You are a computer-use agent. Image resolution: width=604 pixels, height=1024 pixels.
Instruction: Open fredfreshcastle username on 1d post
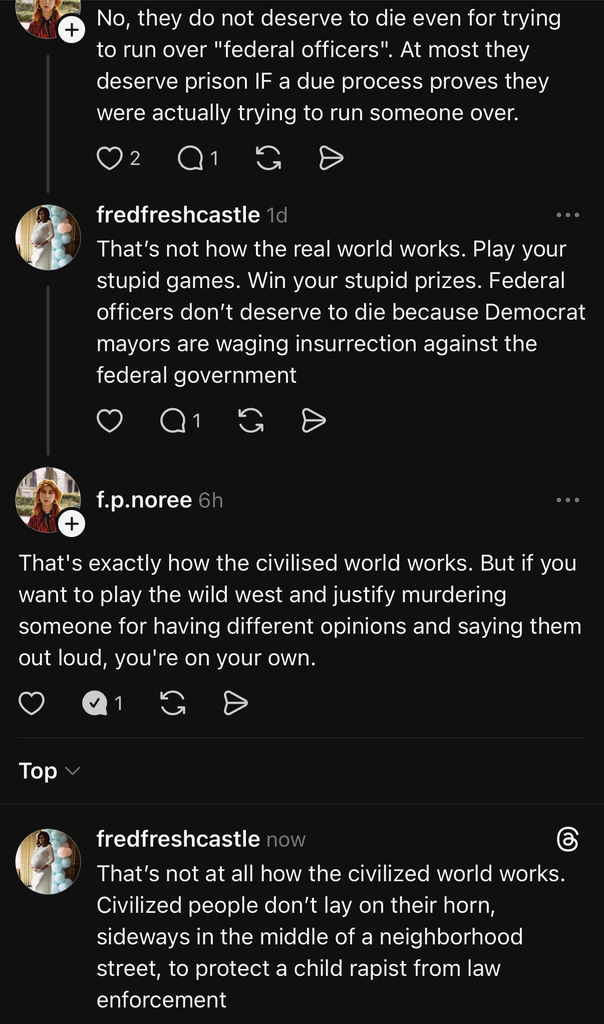[178, 215]
